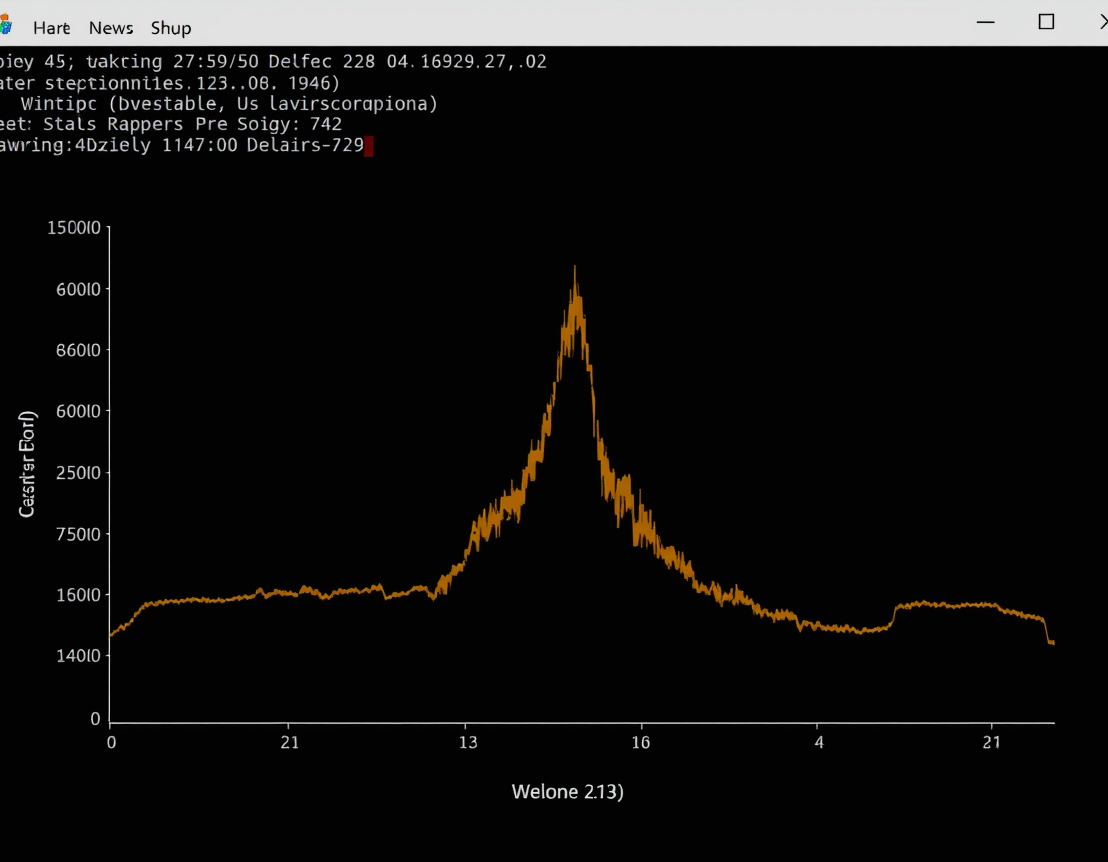This screenshot has width=1108, height=862.
Task: Select the y-axis tick label '75010'
Action: (78, 534)
